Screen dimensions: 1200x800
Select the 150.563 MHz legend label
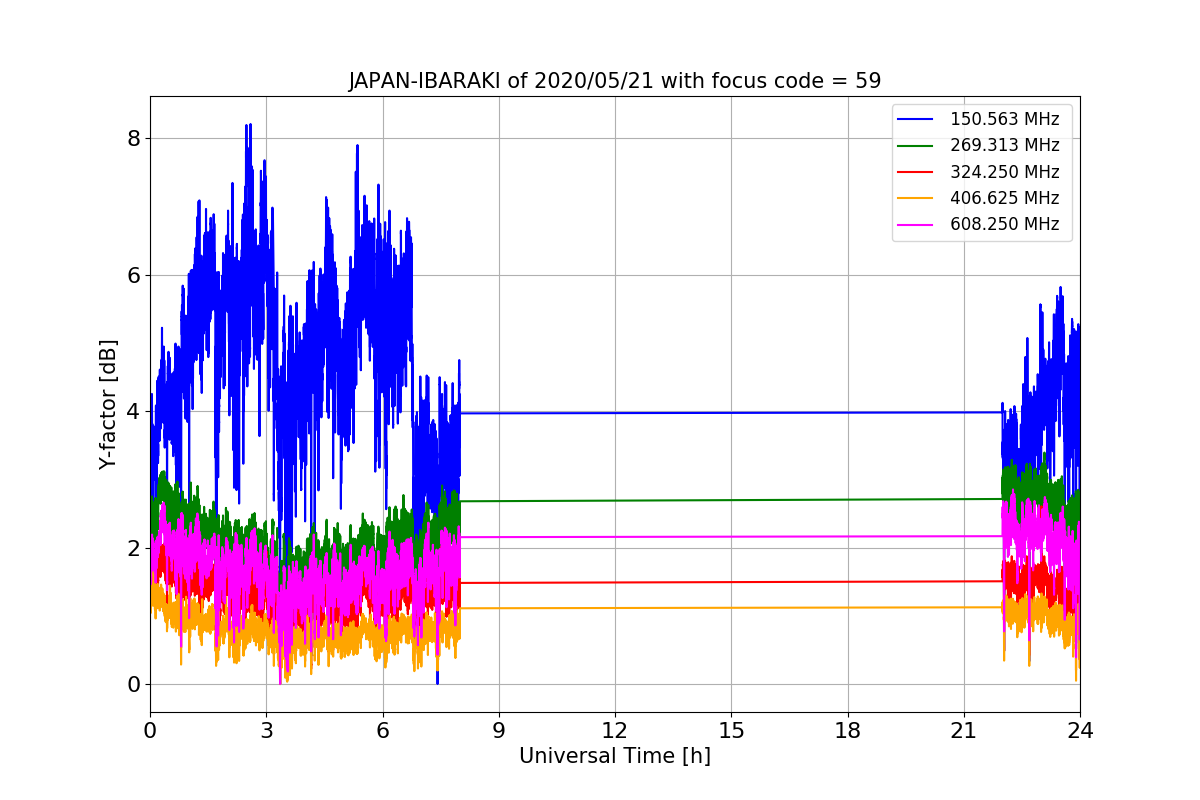[1004, 120]
